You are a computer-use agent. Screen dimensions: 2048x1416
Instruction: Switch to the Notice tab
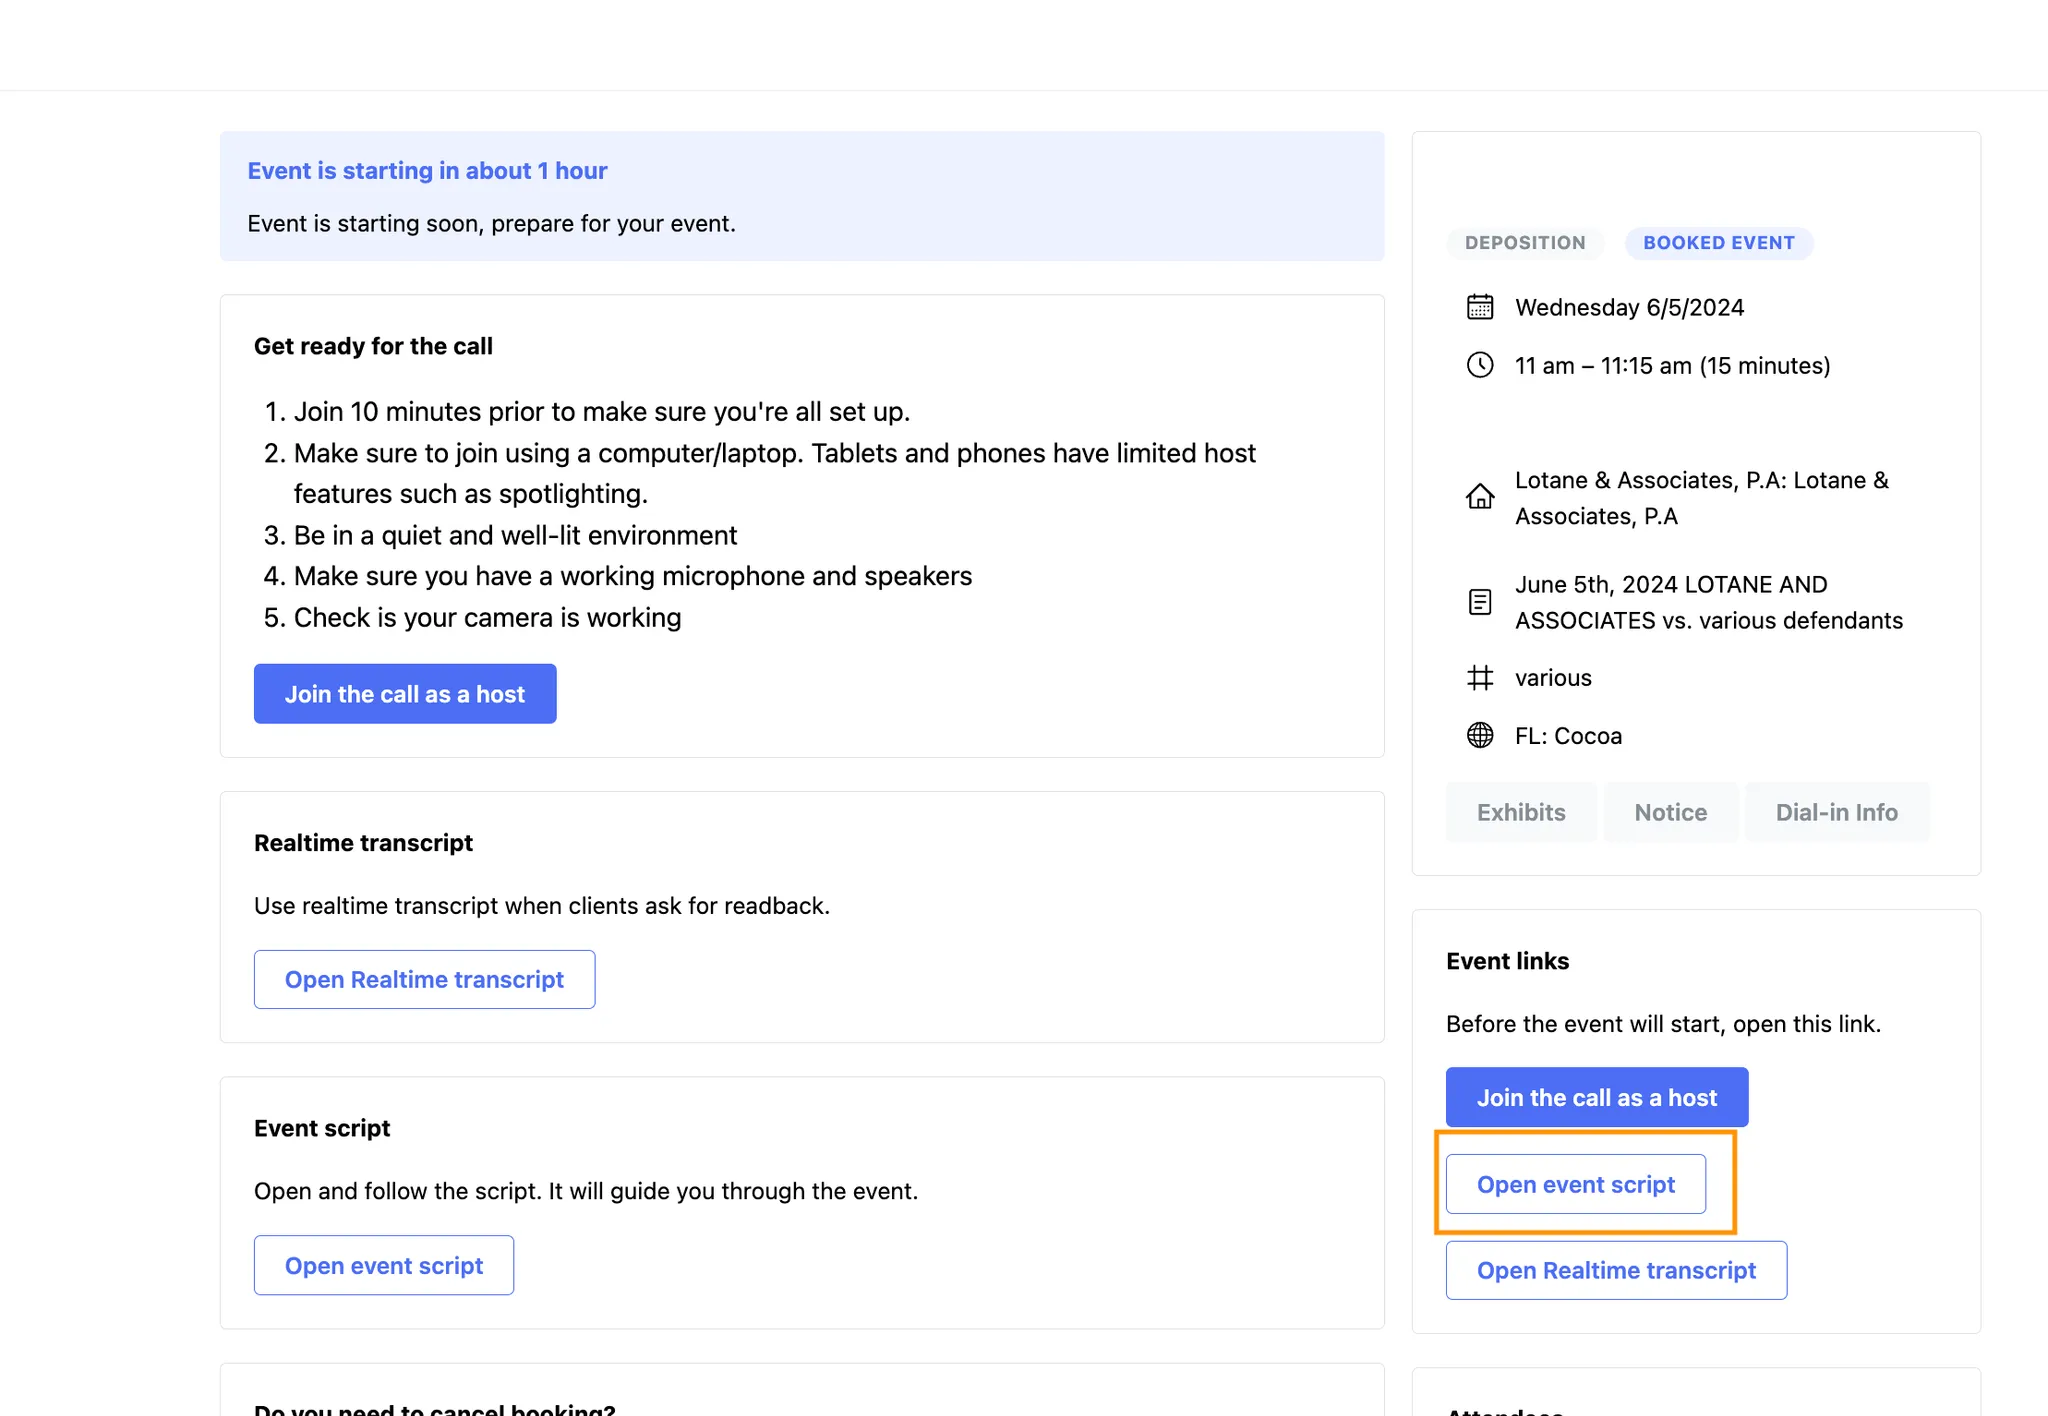coord(1670,812)
